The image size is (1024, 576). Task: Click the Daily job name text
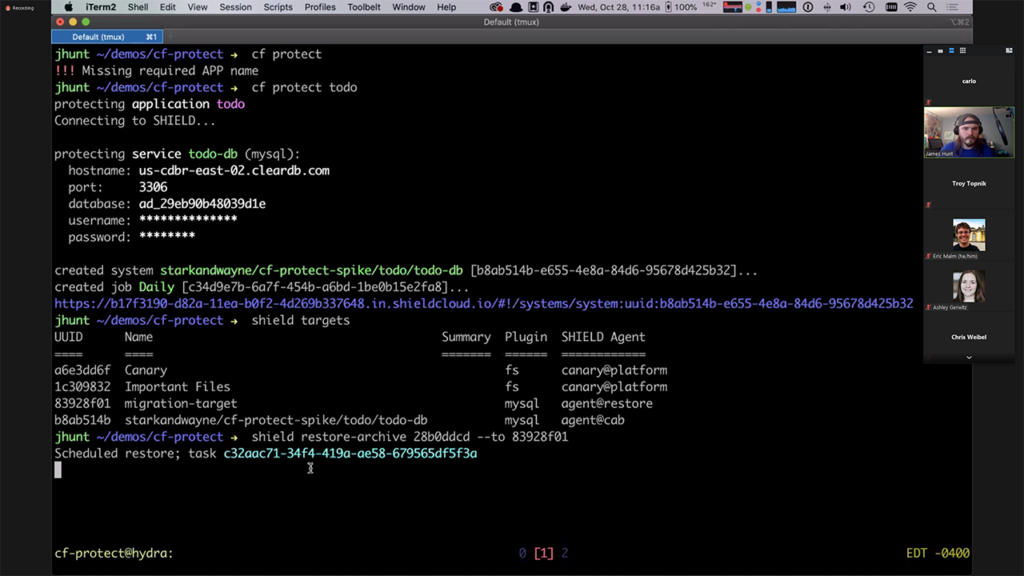click(x=156, y=287)
